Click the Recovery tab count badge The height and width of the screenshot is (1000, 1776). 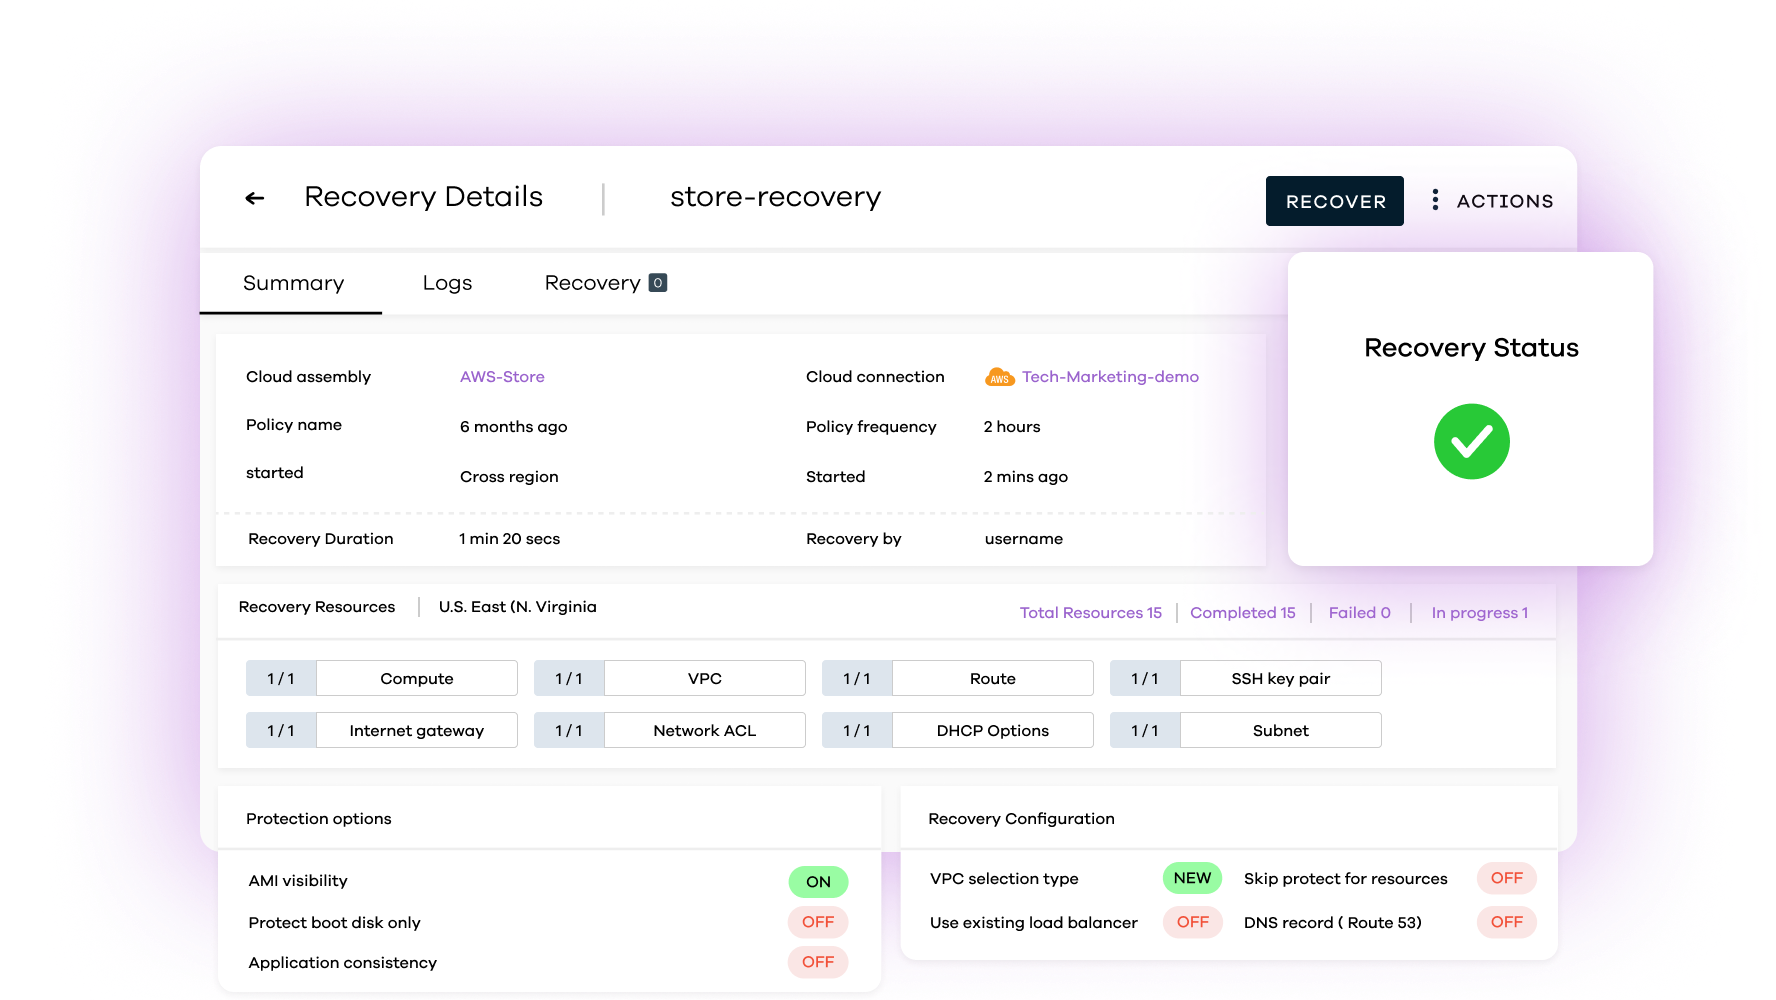click(658, 283)
